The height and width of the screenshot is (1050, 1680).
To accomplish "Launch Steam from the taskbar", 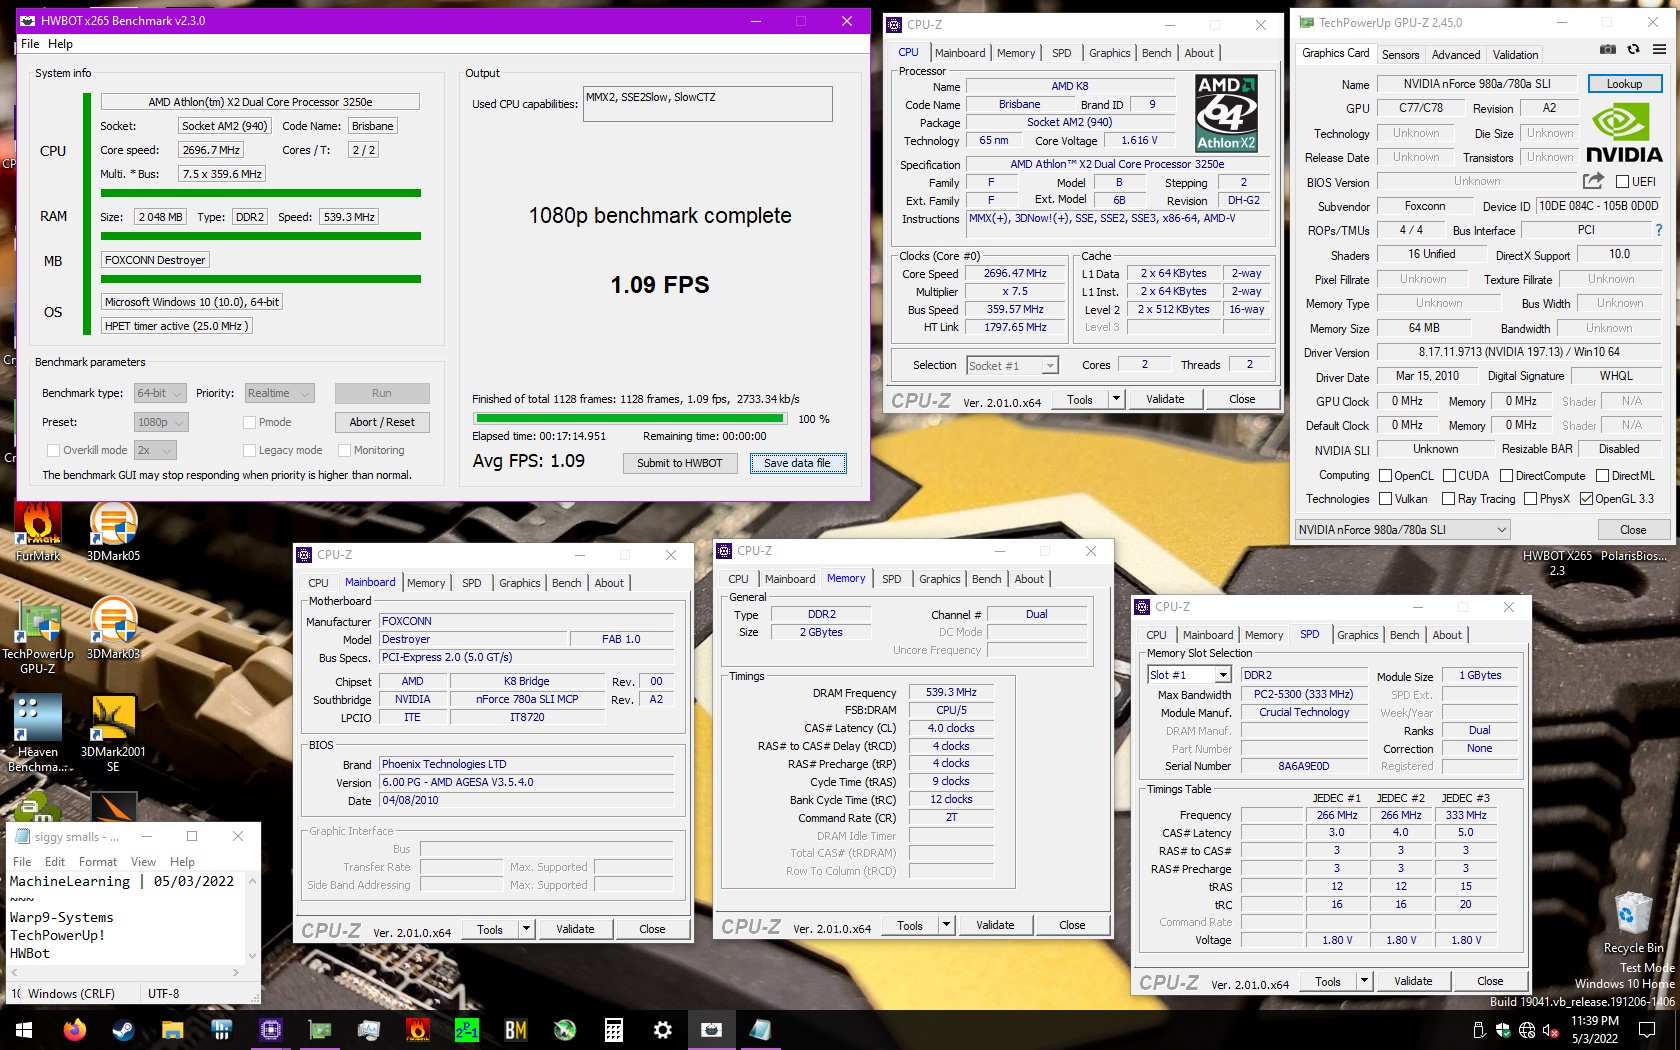I will 124,1030.
